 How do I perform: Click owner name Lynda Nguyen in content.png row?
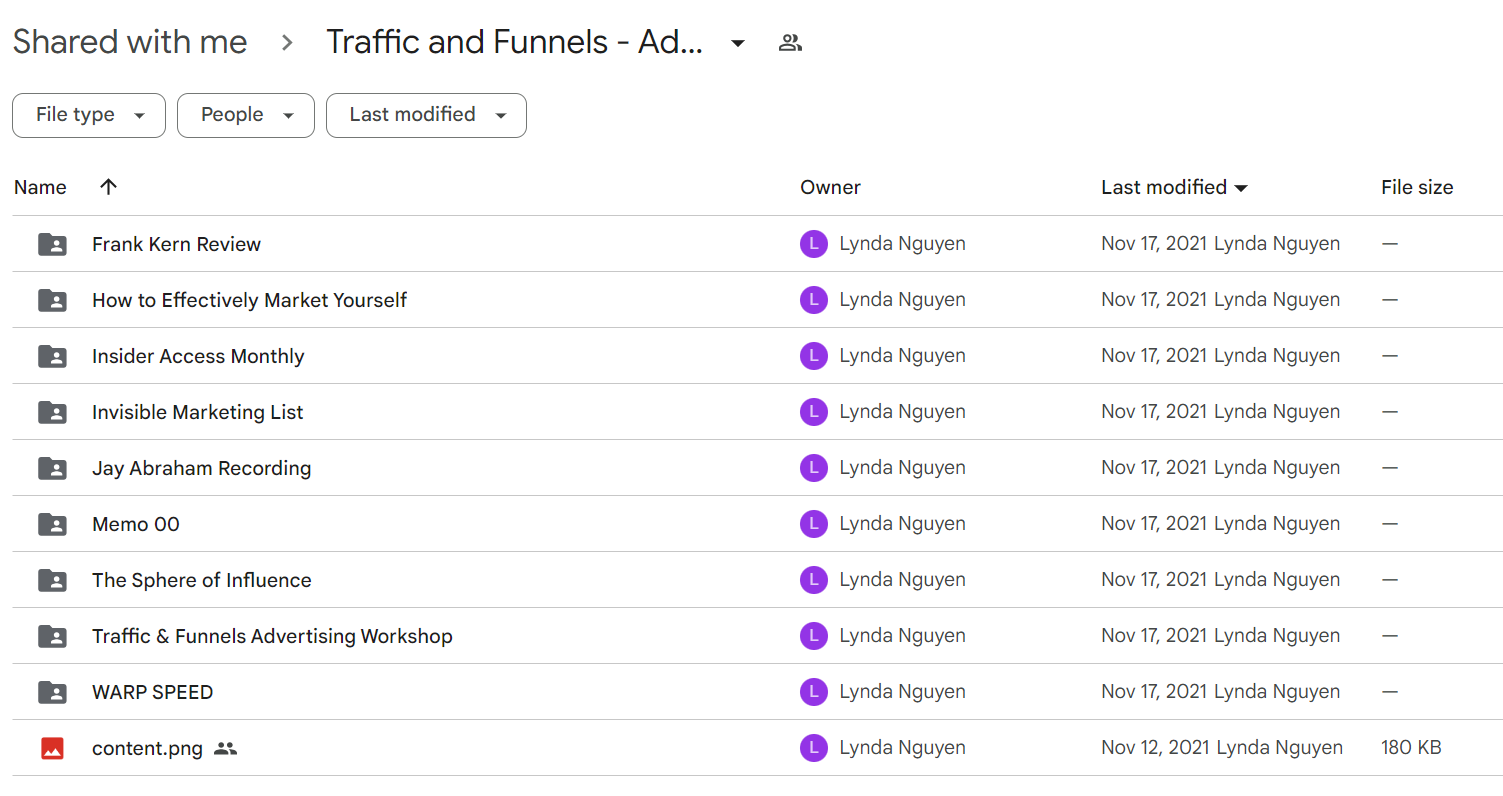point(902,748)
